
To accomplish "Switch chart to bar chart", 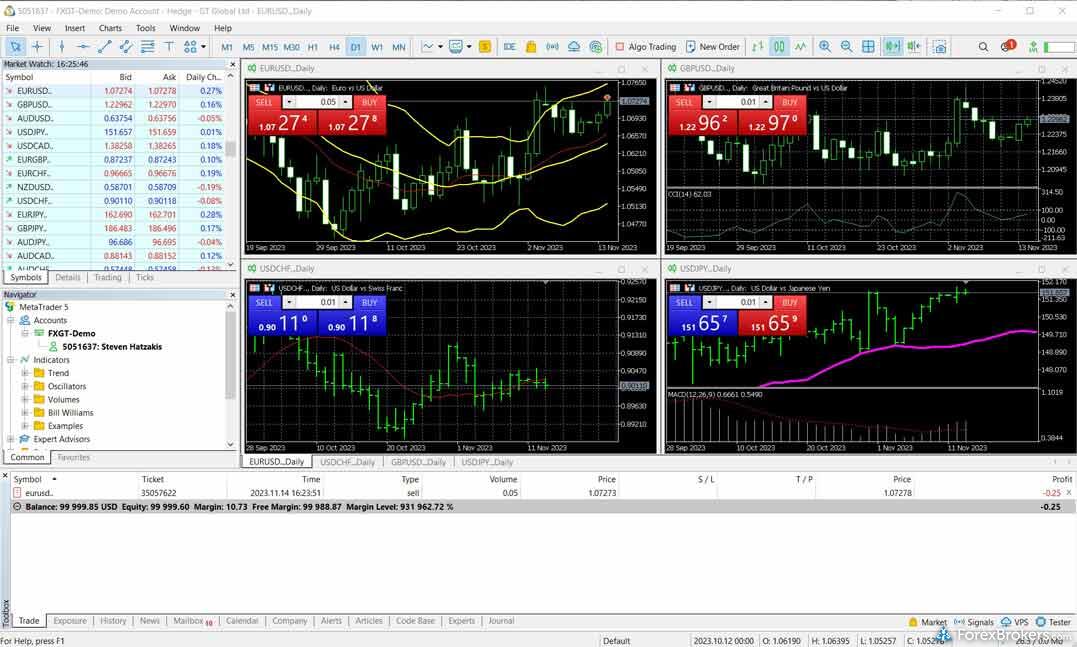I will 758,47.
